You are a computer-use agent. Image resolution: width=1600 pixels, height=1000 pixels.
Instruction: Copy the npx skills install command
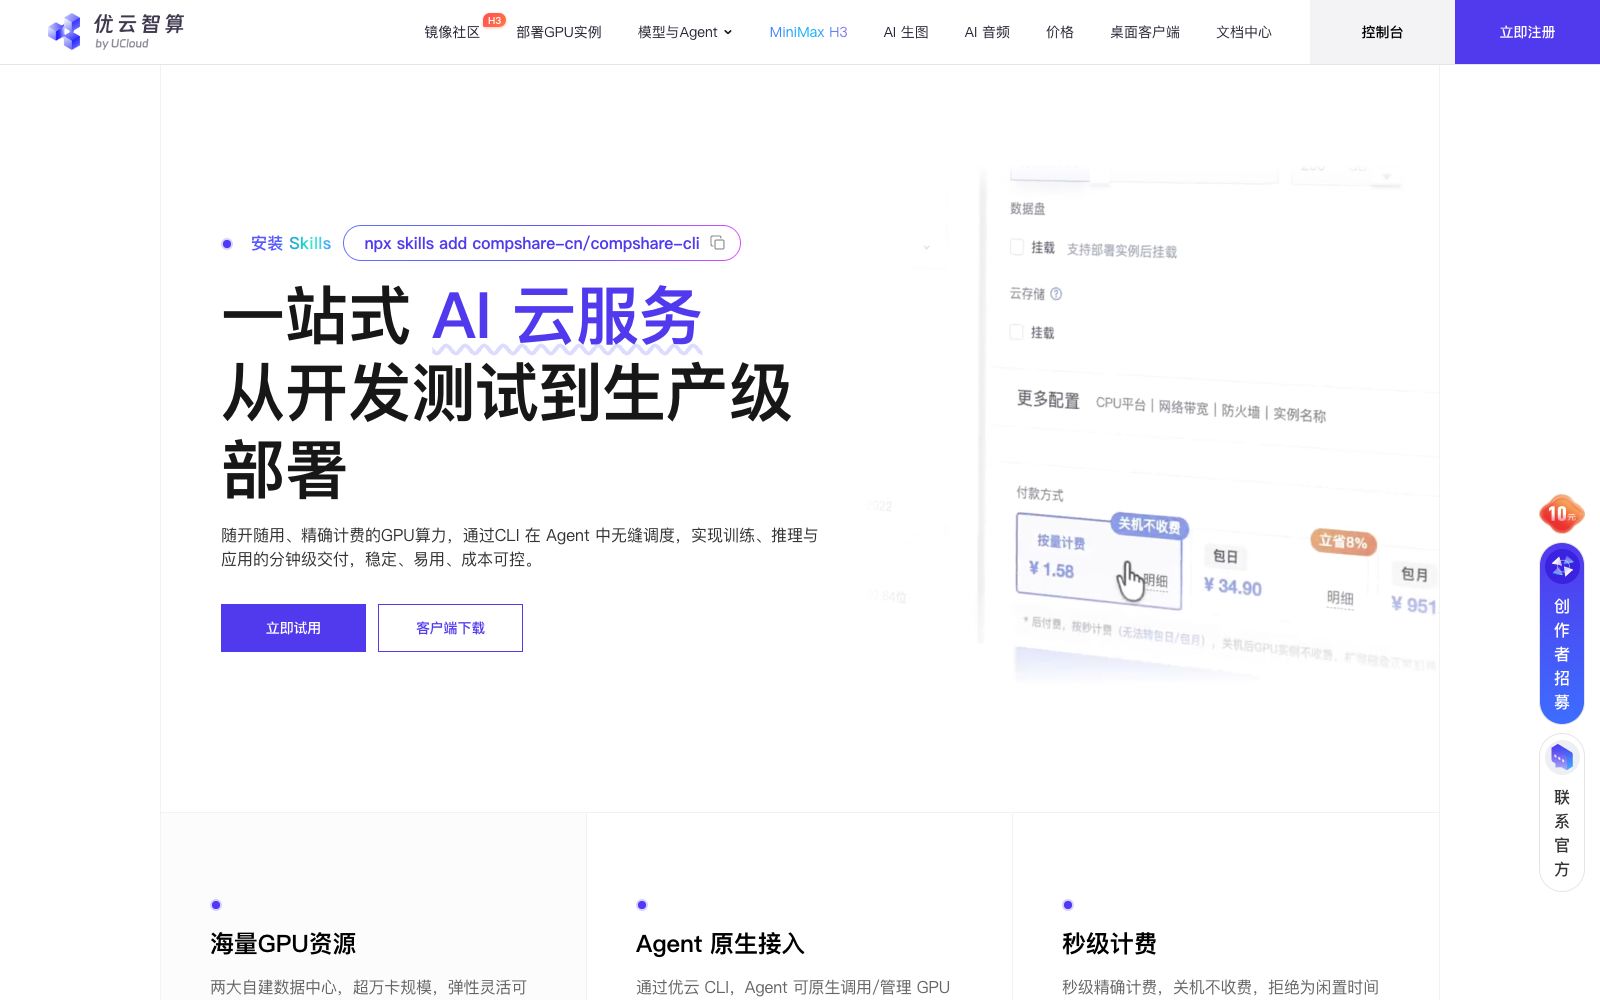[717, 243]
